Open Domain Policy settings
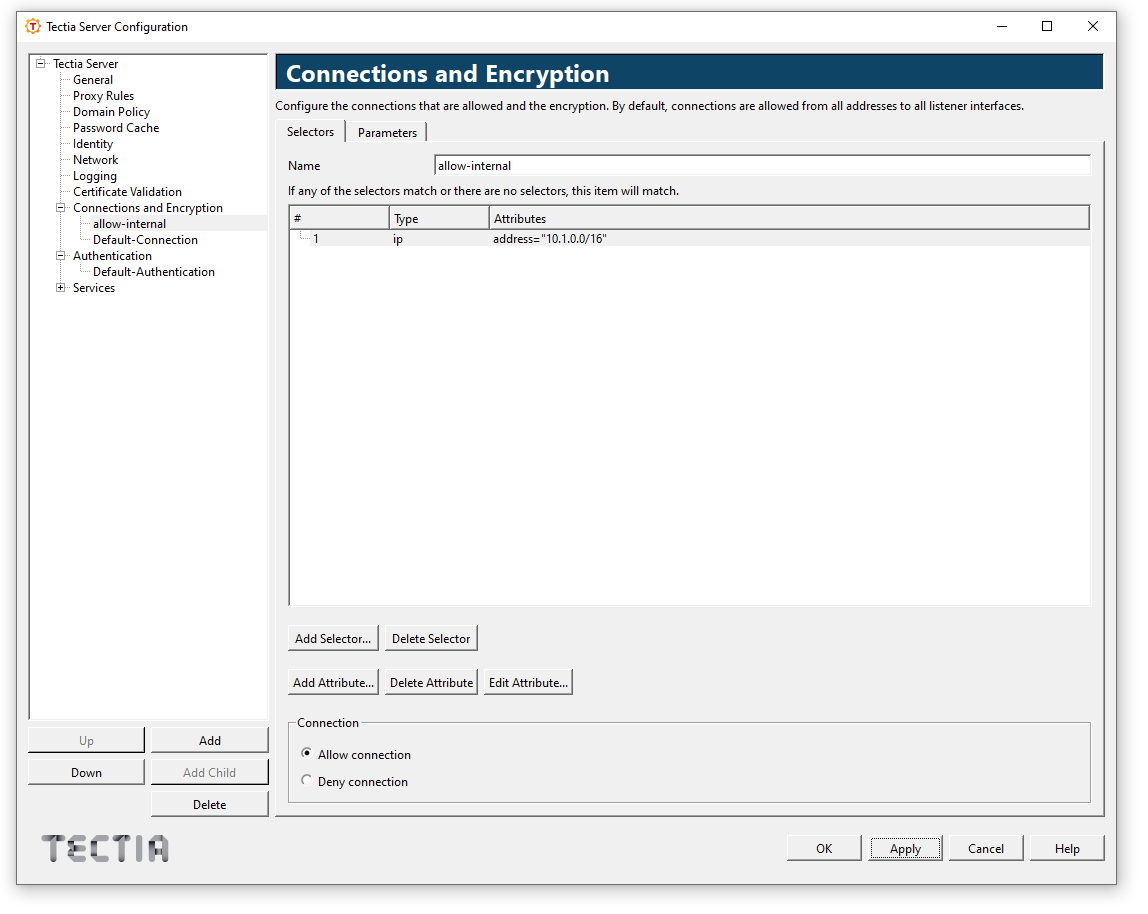 tap(111, 112)
